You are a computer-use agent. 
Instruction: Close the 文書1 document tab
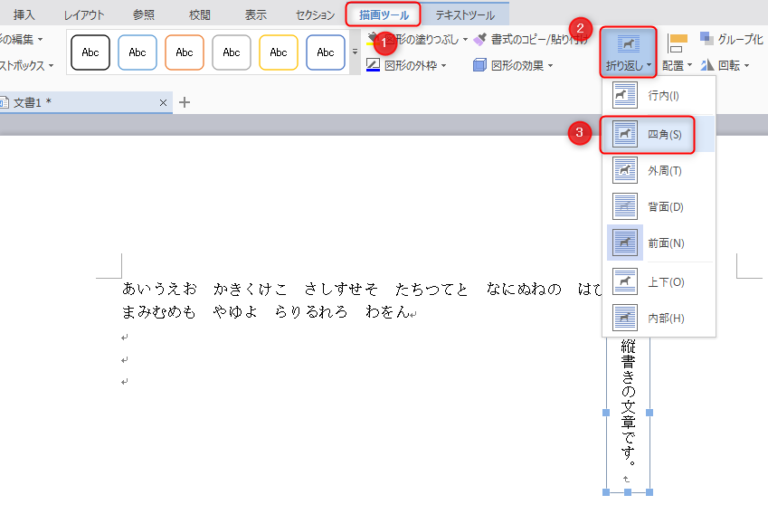163,103
